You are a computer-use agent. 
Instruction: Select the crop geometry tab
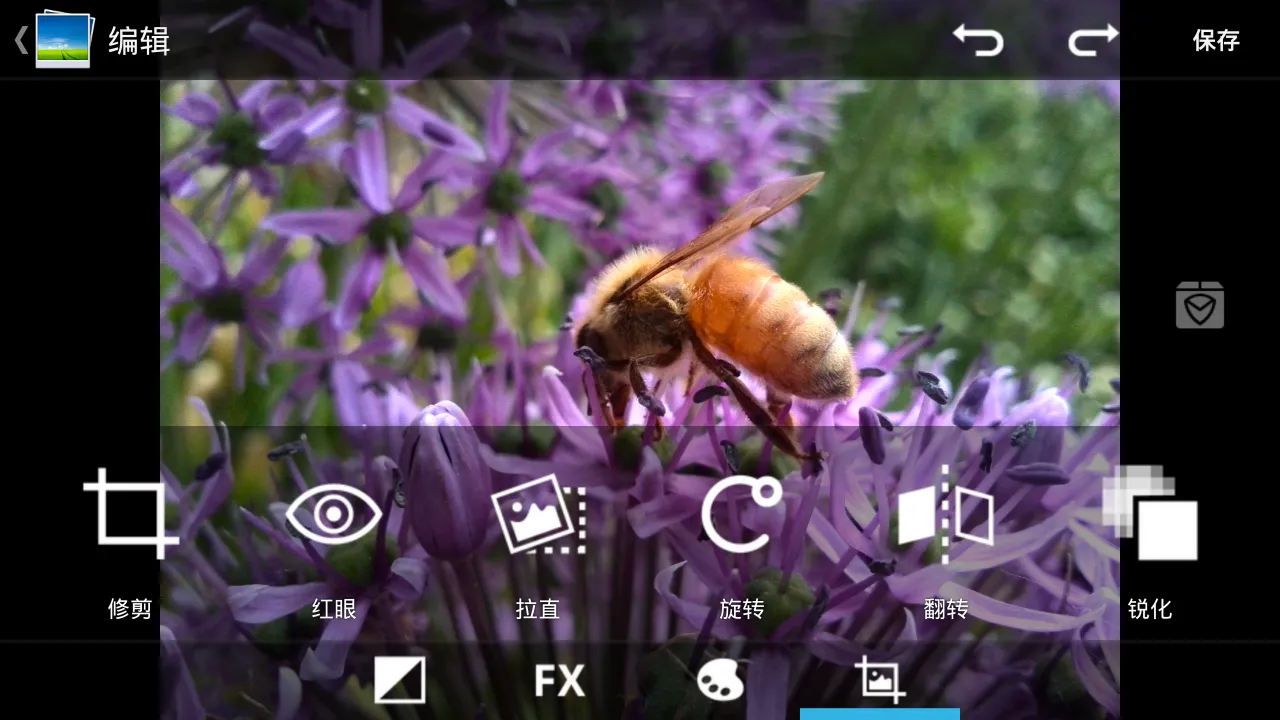point(880,681)
